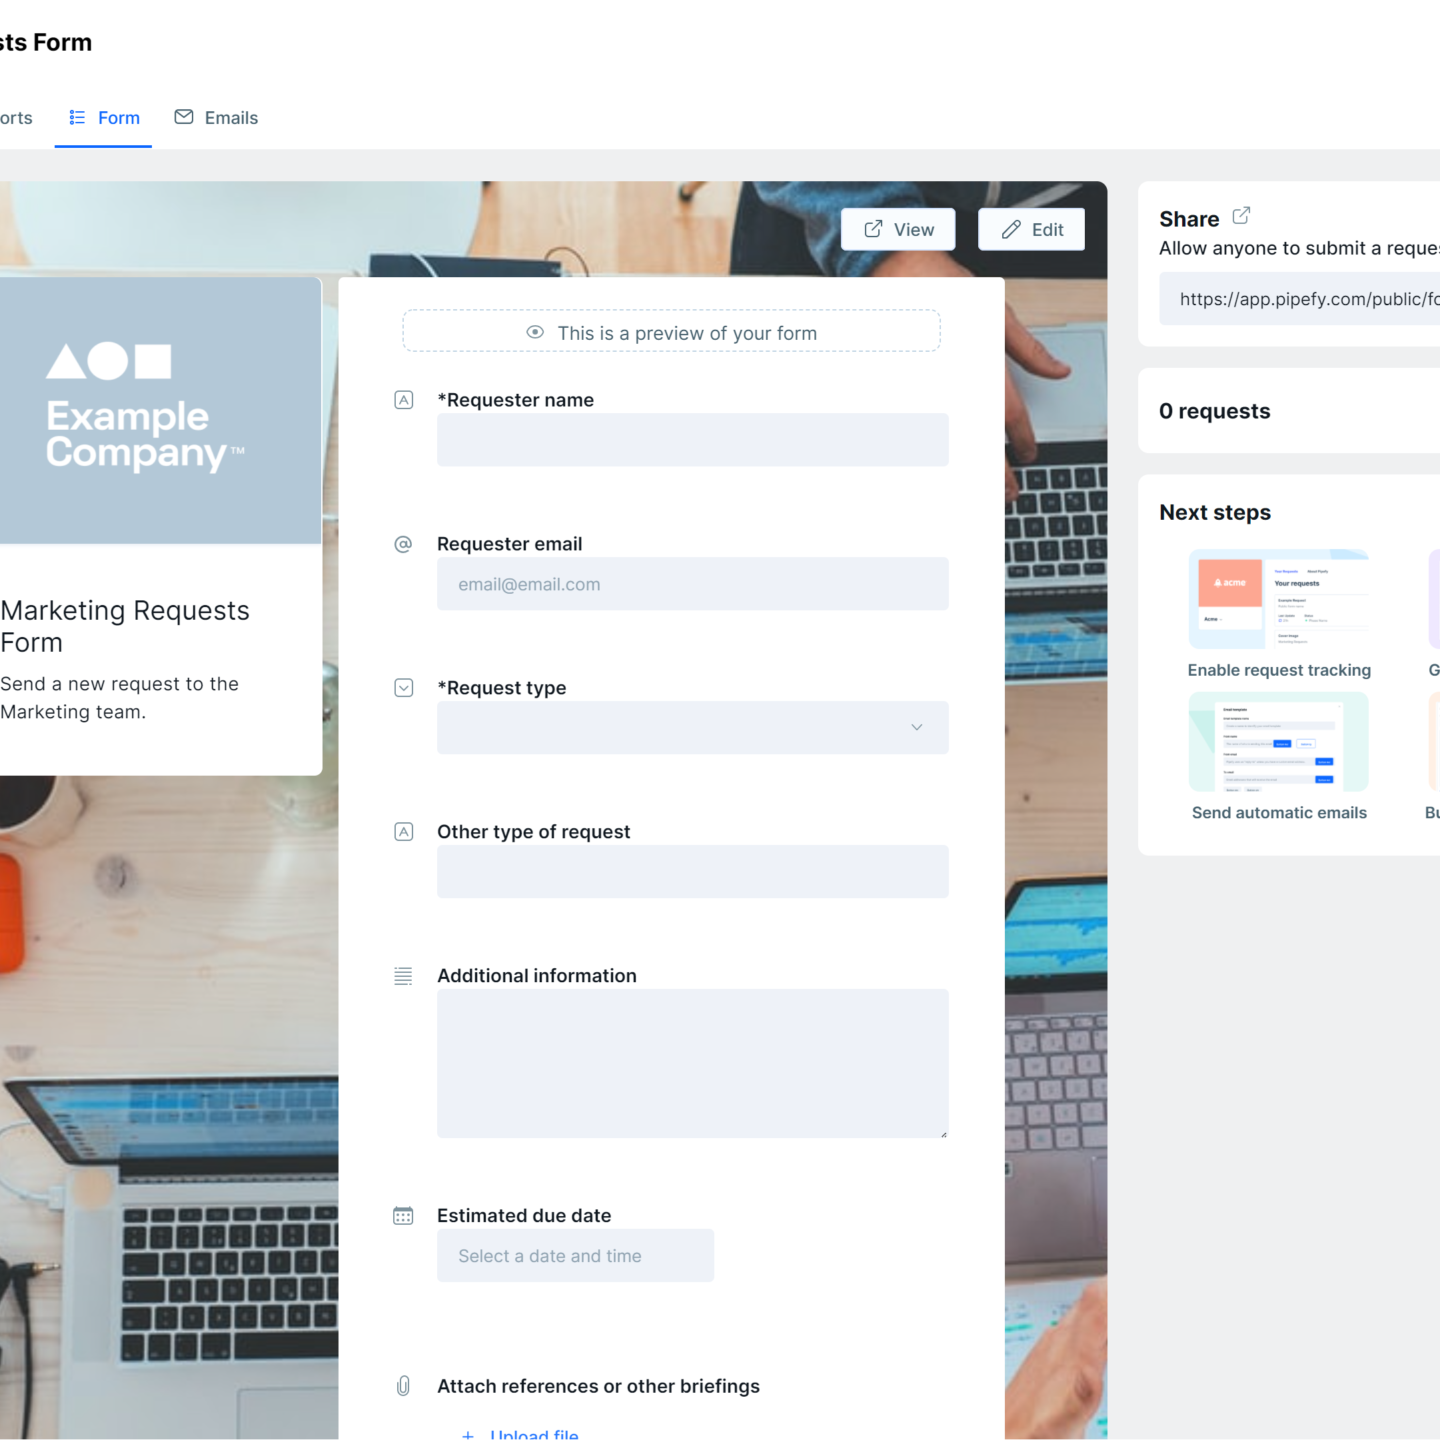Click the @ icon next to Requester email

tap(404, 544)
